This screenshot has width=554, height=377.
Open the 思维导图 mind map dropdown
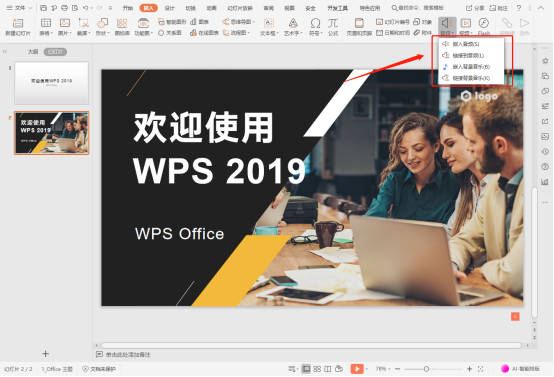(x=238, y=22)
